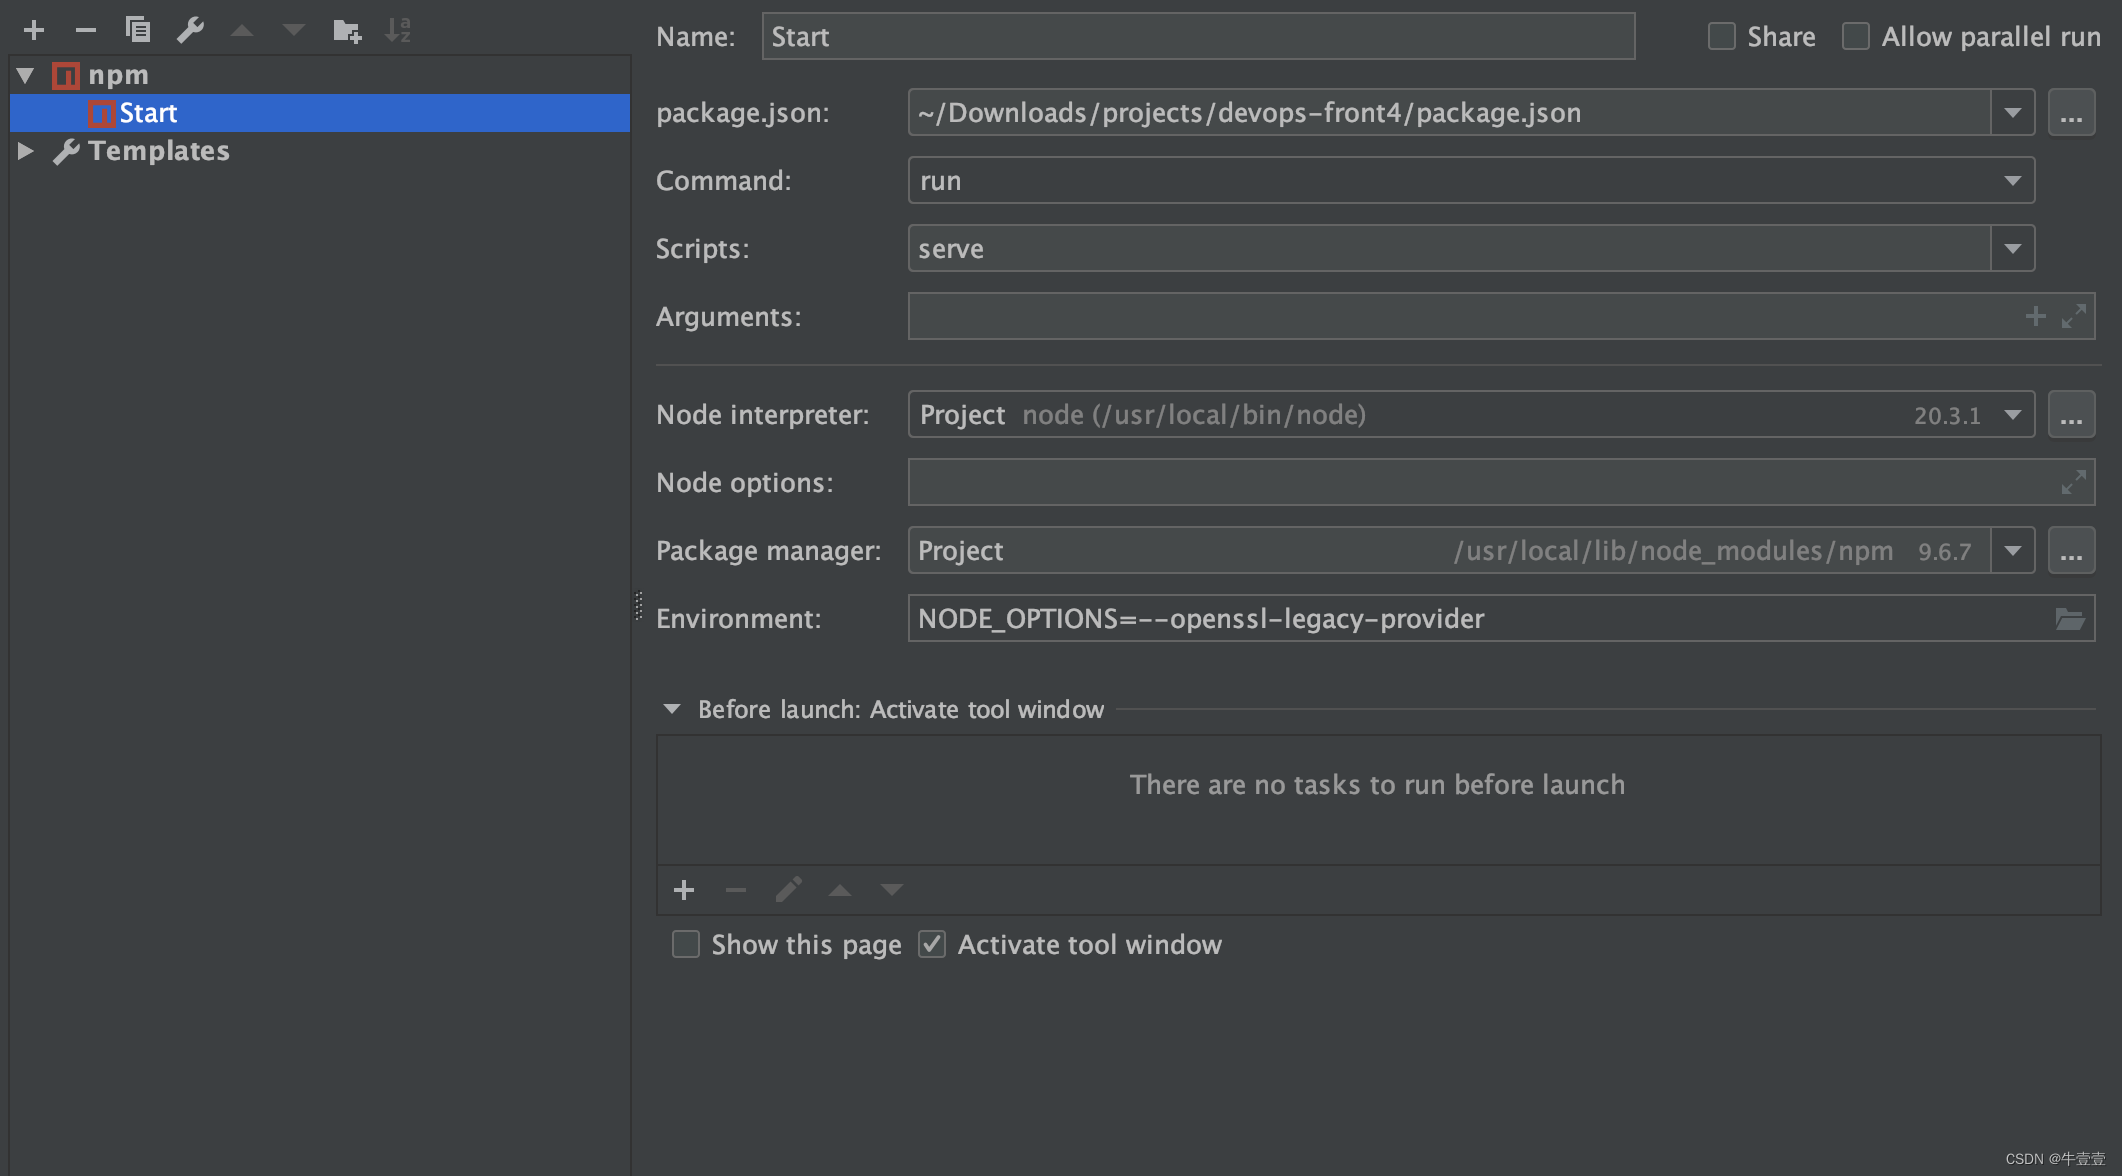Enable Allow parallel run checkbox
The height and width of the screenshot is (1176, 2122).
click(x=1855, y=37)
